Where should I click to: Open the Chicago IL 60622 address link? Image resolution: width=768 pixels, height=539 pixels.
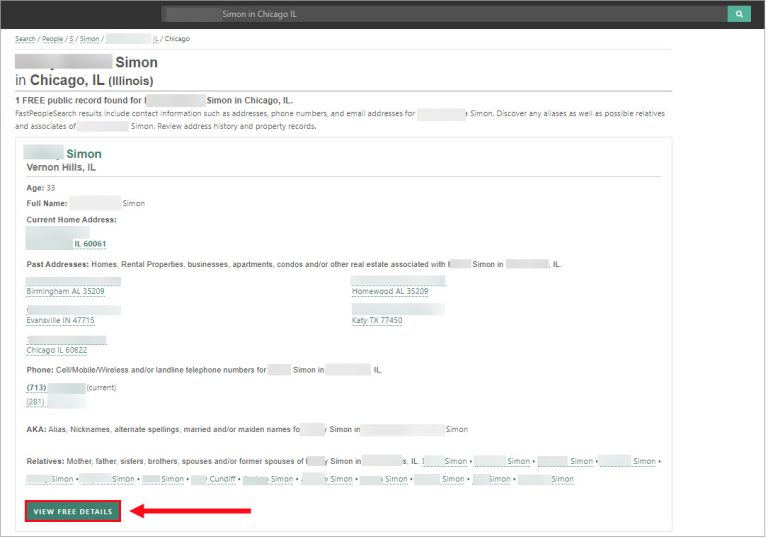(x=56, y=350)
